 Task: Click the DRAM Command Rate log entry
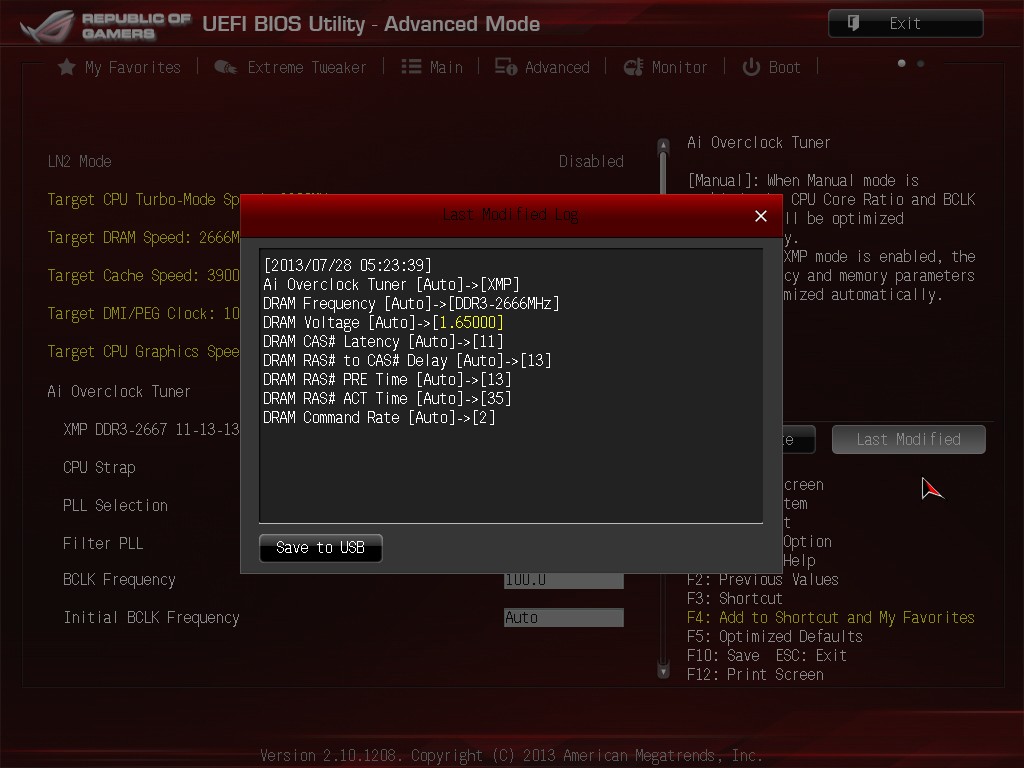coord(379,417)
